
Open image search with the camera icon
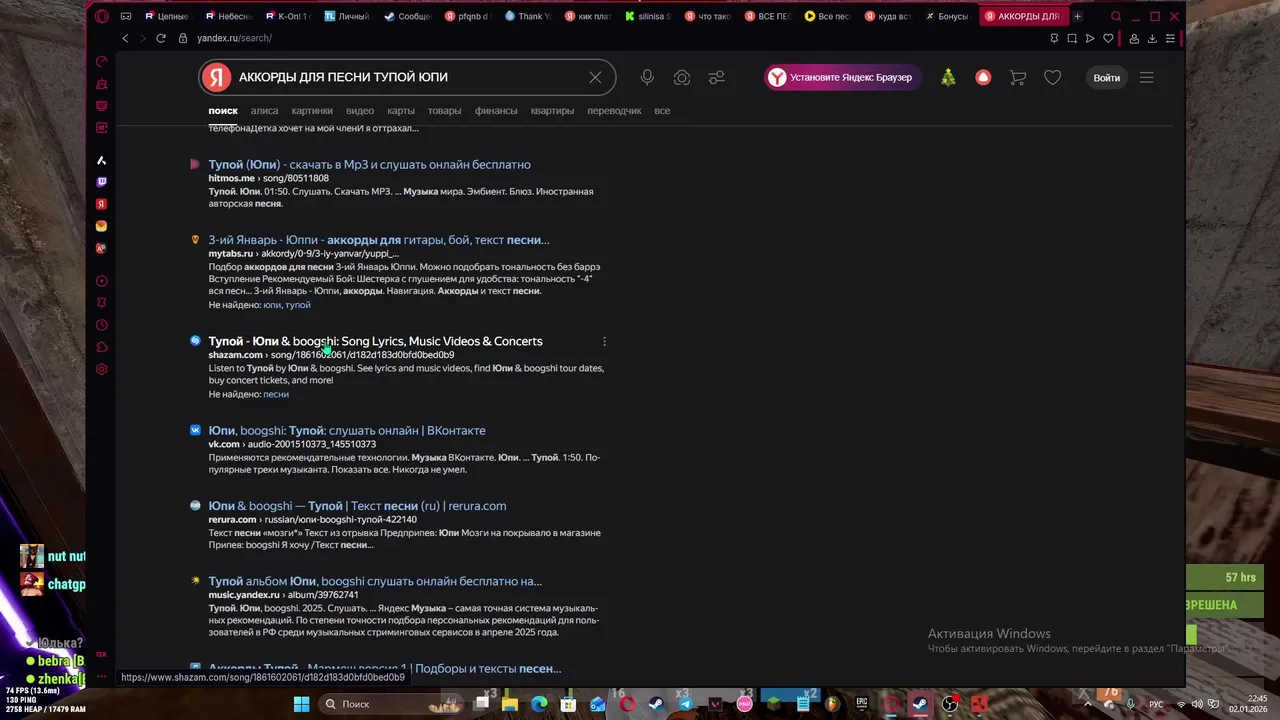(x=682, y=77)
